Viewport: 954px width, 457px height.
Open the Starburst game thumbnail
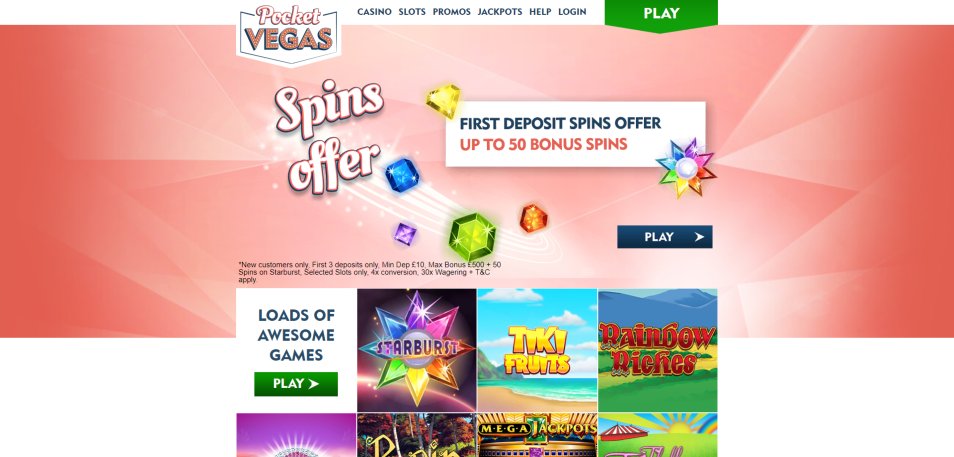coord(417,350)
